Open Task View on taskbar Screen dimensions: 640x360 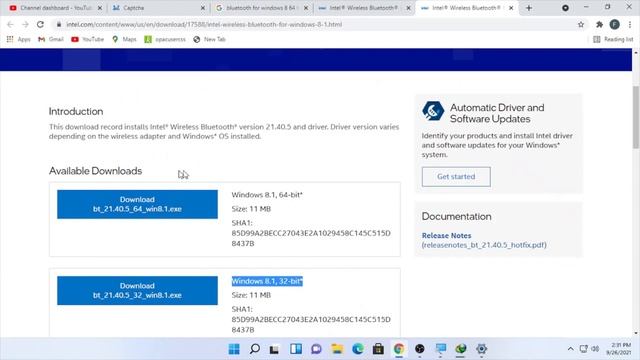(x=274, y=349)
